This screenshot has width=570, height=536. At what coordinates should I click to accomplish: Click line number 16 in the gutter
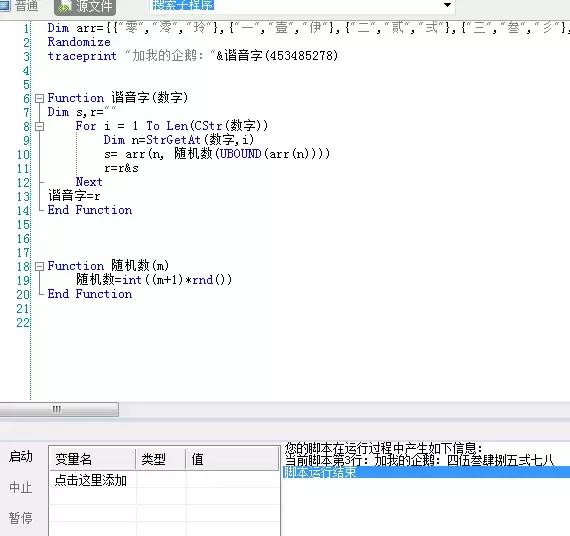pos(23,239)
